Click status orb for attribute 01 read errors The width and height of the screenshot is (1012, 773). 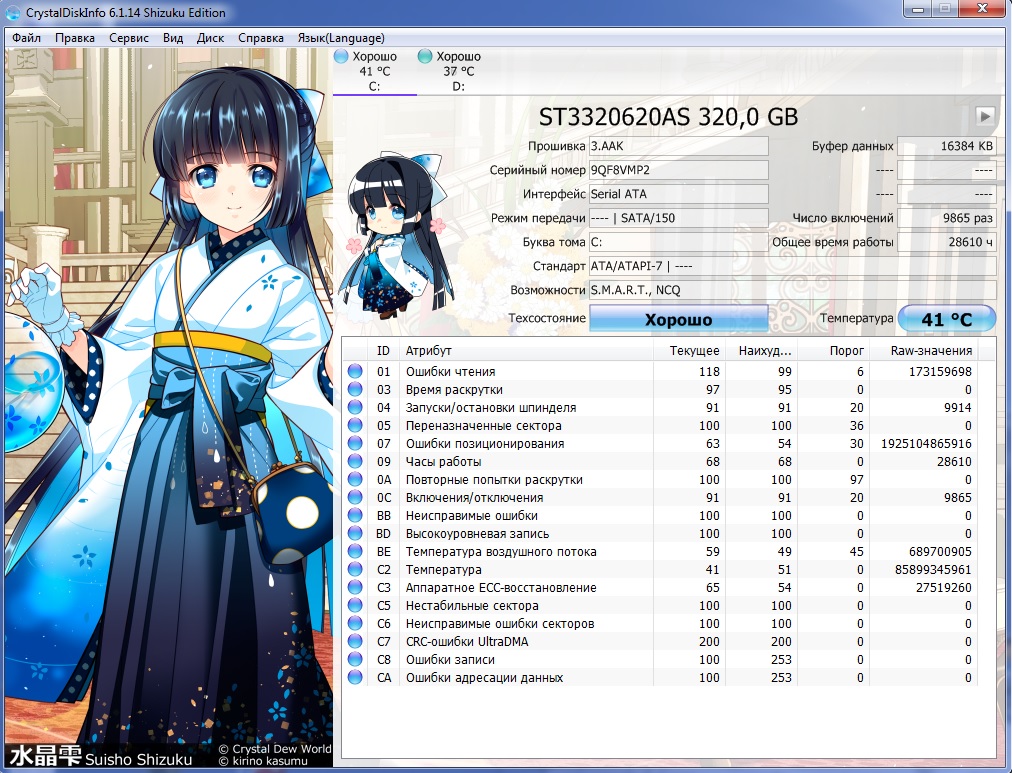coord(355,372)
